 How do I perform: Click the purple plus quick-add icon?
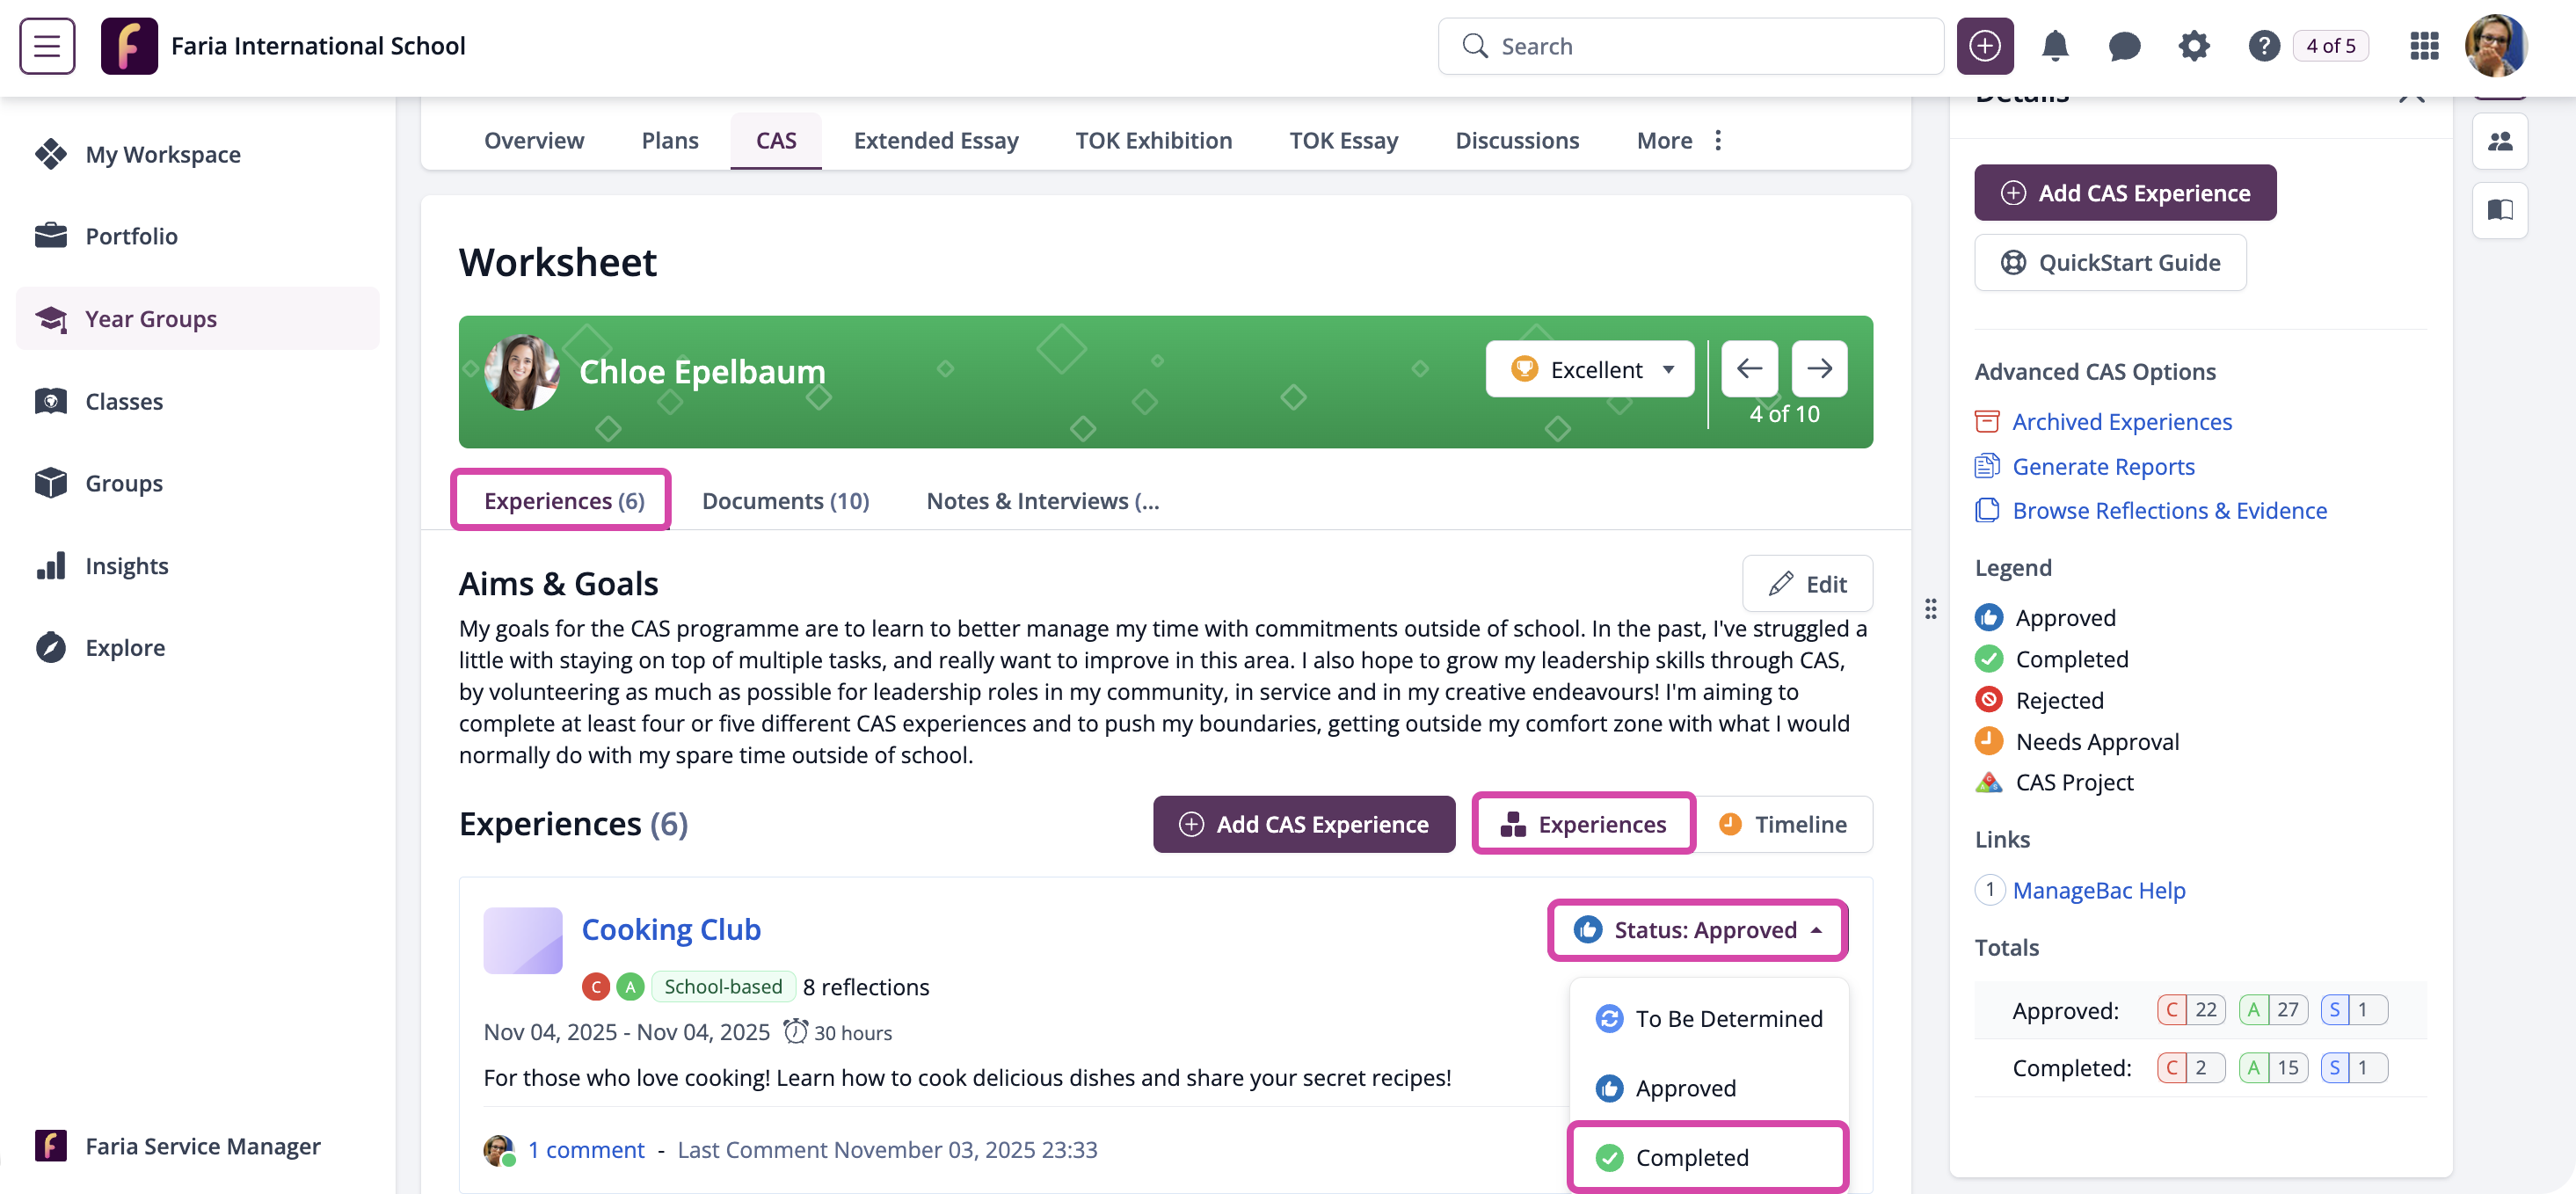(x=1984, y=46)
